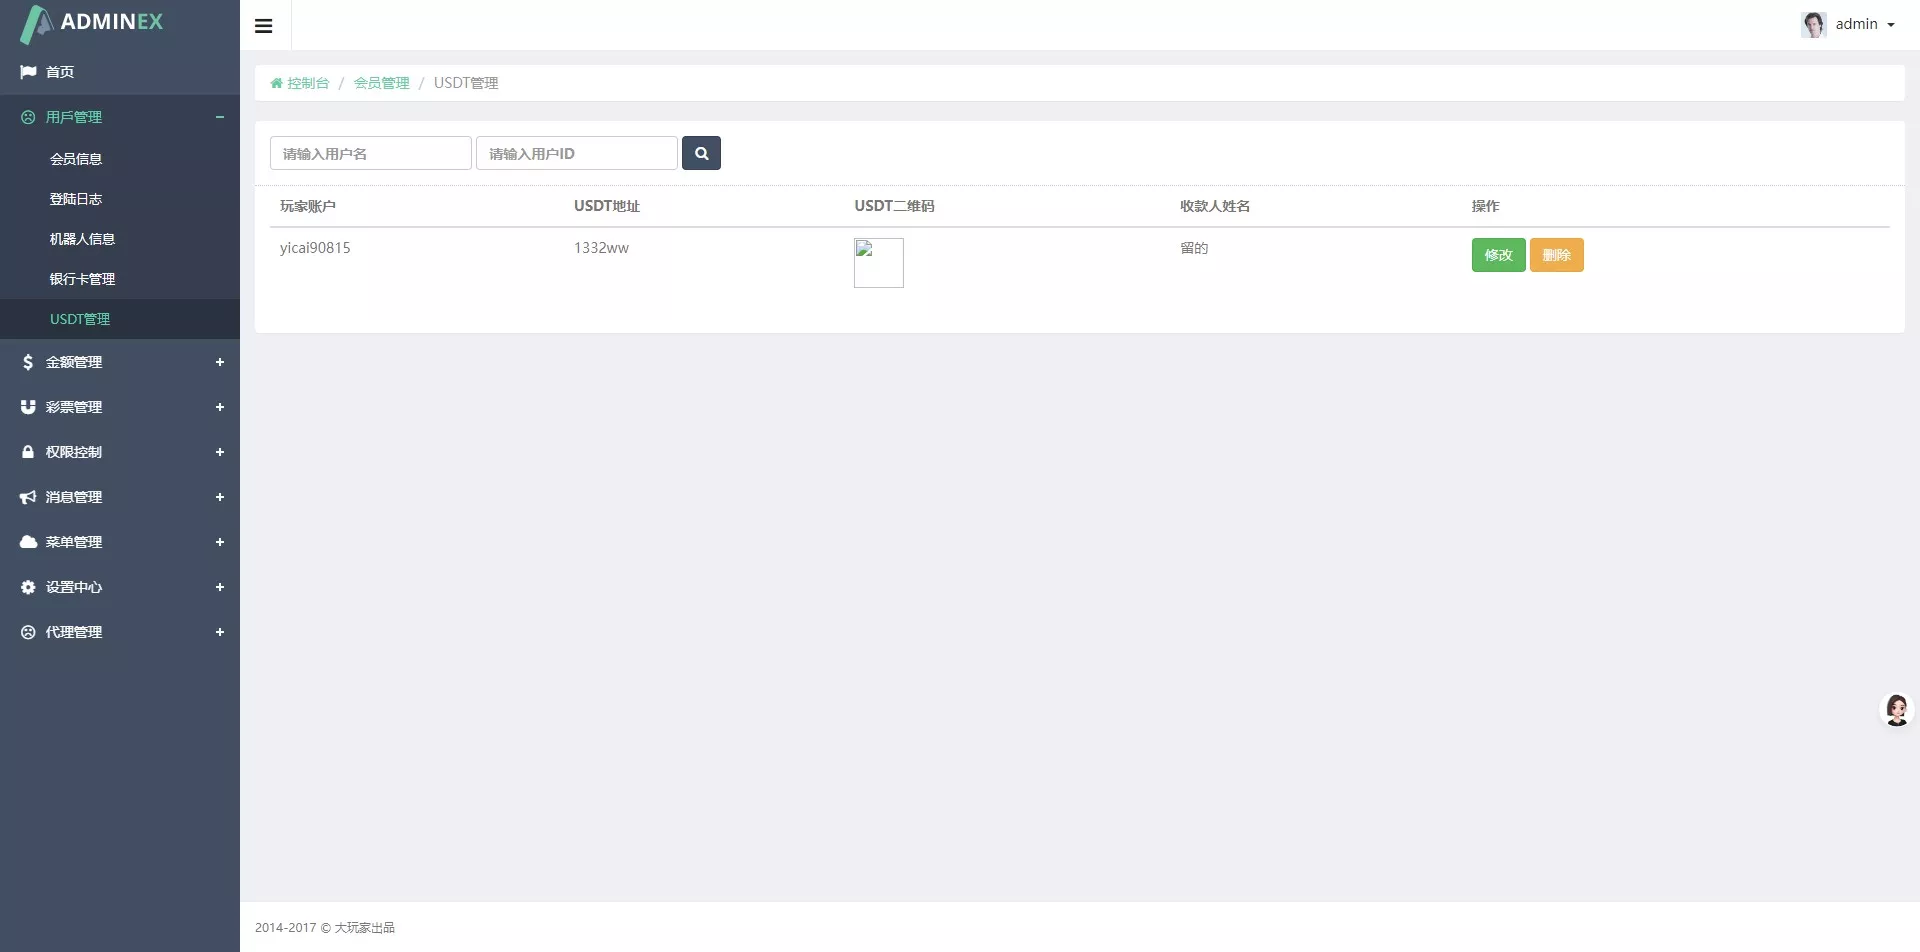Expand the 权限控制 menu
The width and height of the screenshot is (1920, 952).
[219, 452]
